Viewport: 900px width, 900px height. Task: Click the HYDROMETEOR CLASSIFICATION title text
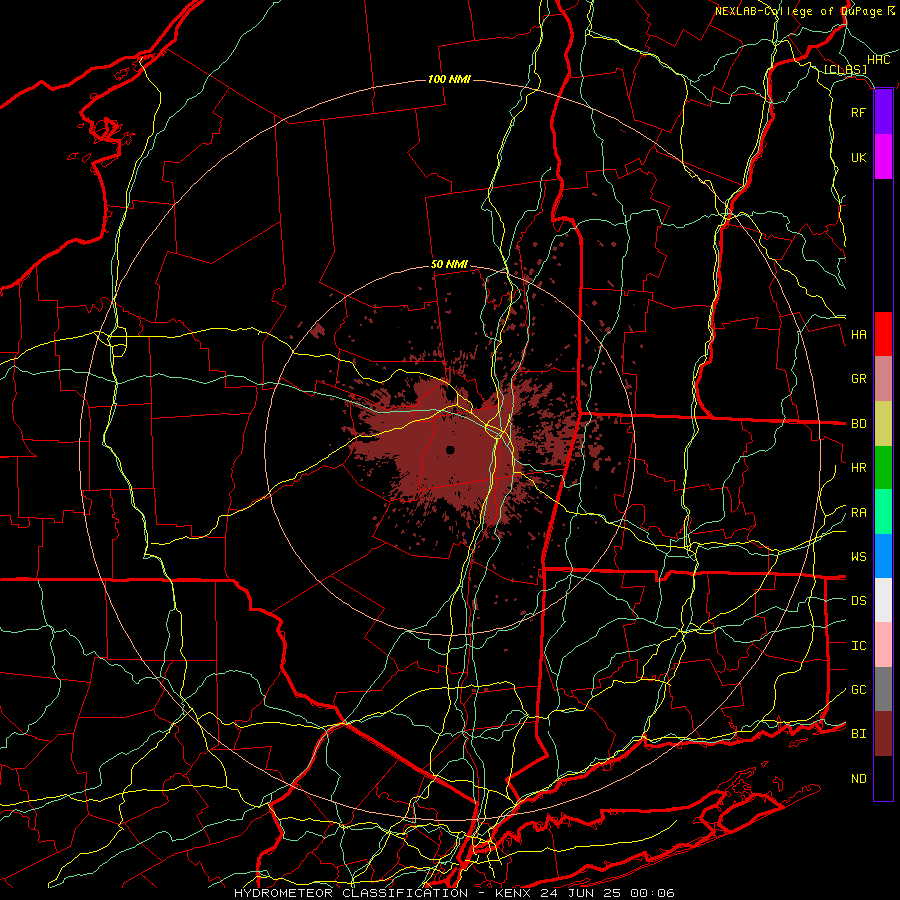pos(351,893)
